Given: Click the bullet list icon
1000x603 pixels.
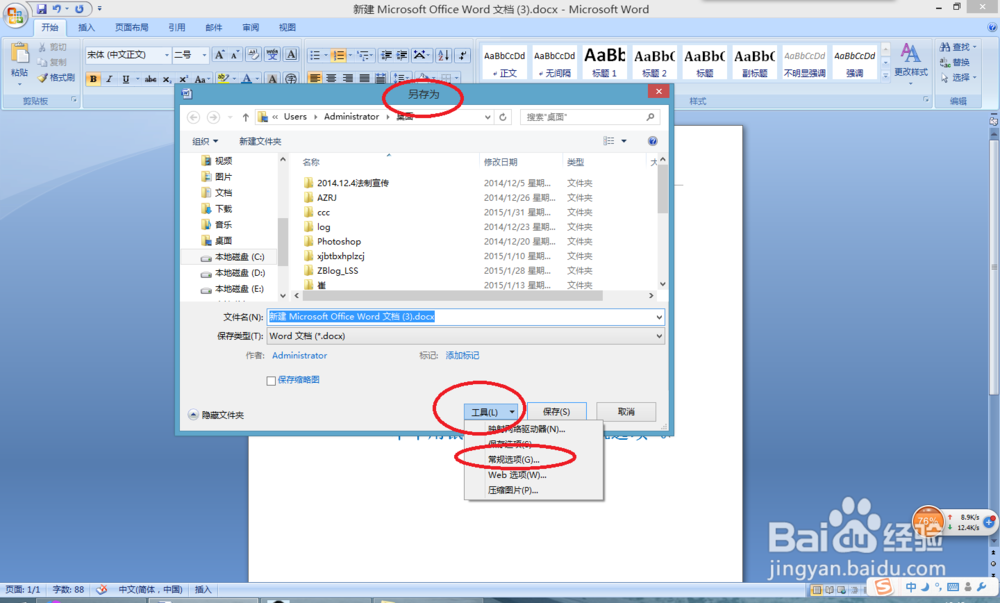Looking at the screenshot, I should pyautogui.click(x=315, y=55).
